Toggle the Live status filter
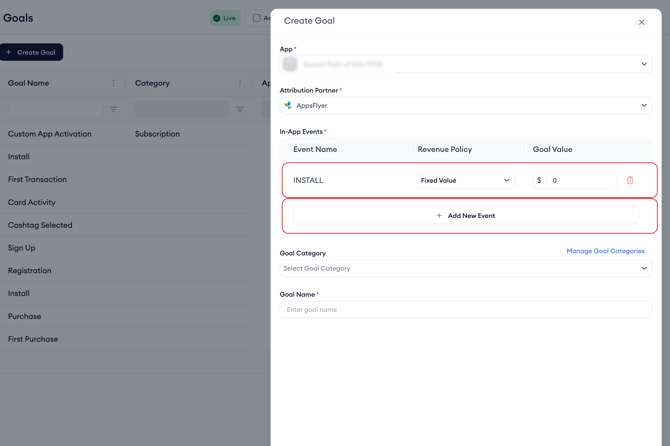The height and width of the screenshot is (446, 670). pyautogui.click(x=225, y=18)
